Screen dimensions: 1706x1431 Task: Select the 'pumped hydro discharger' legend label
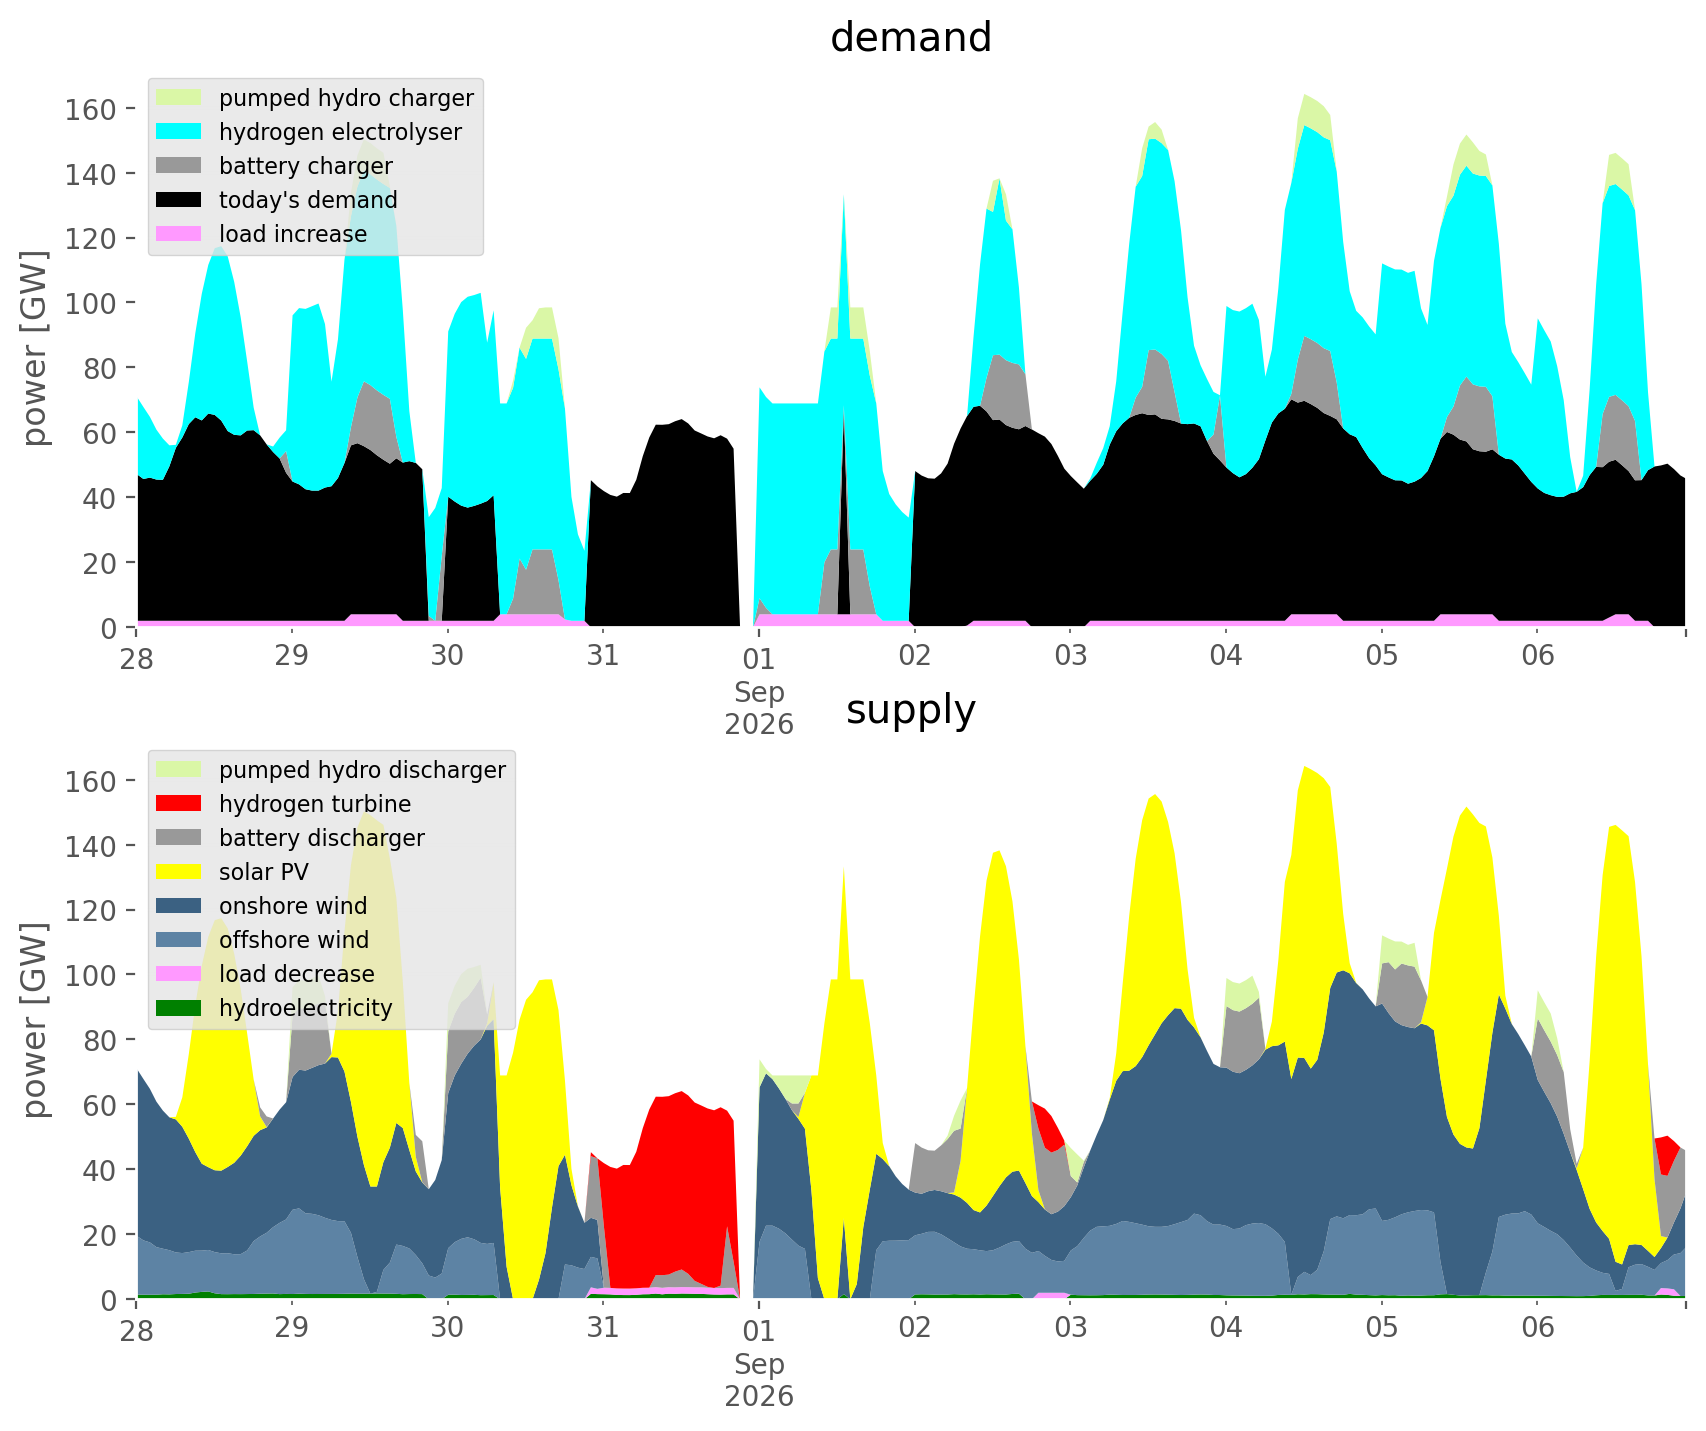click(x=362, y=770)
